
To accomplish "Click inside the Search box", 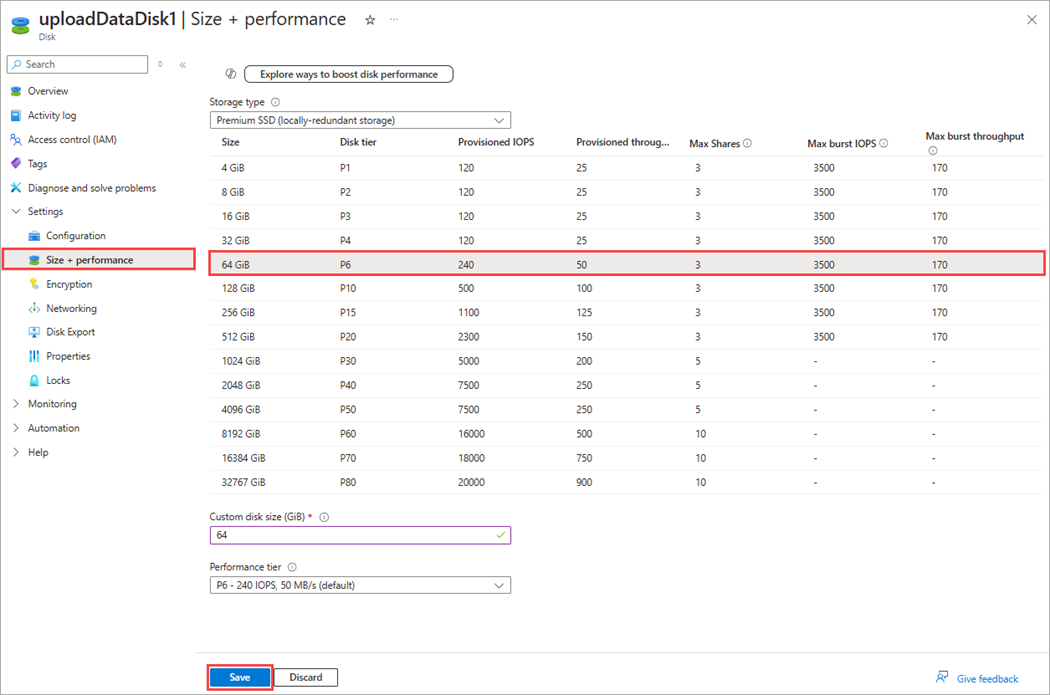I will click(77, 64).
